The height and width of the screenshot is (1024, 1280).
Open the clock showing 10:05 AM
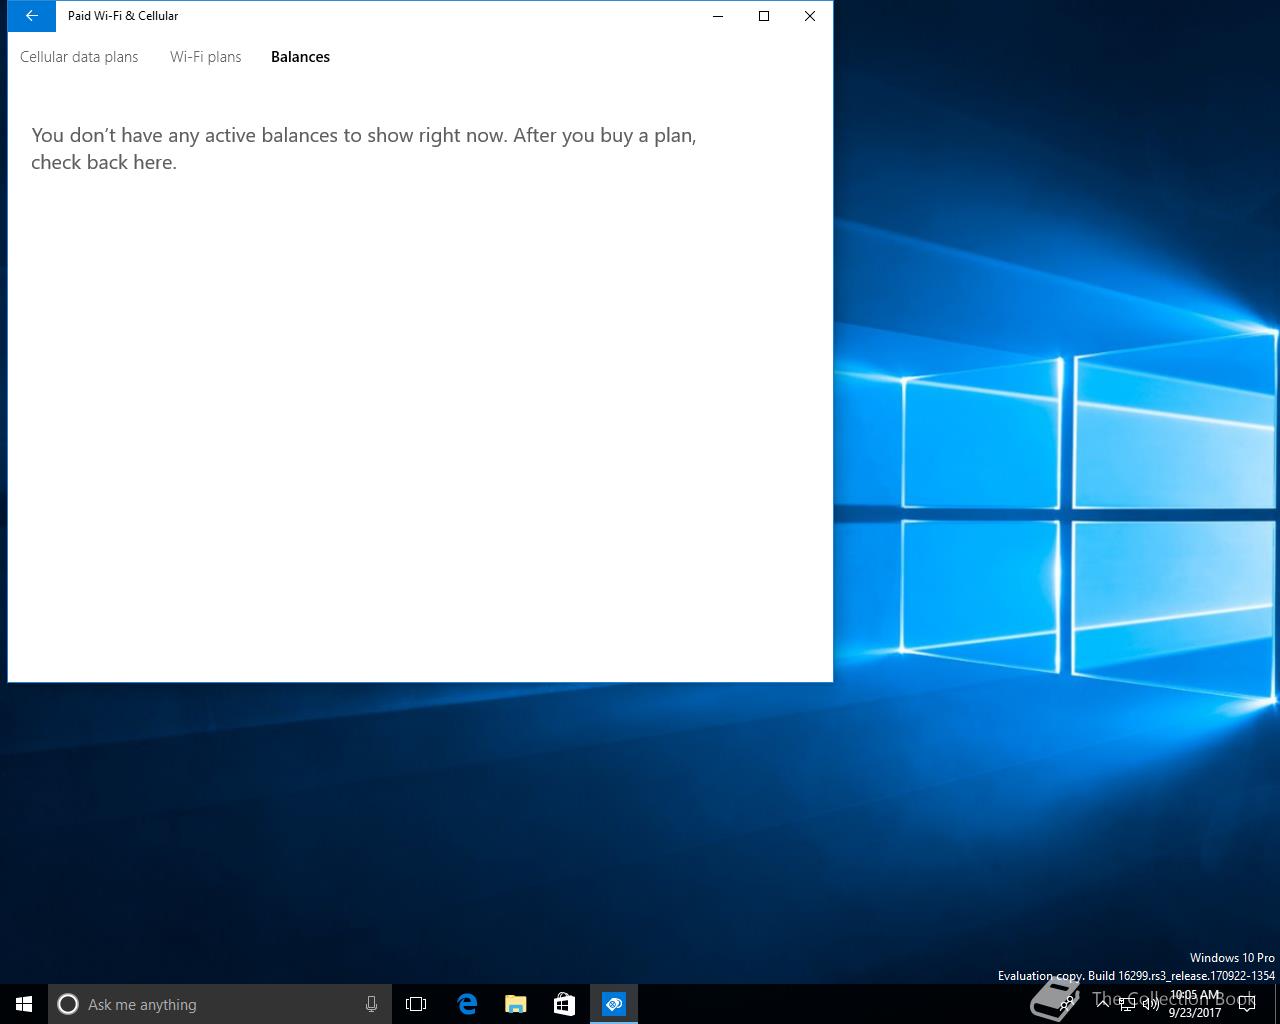[1195, 1004]
